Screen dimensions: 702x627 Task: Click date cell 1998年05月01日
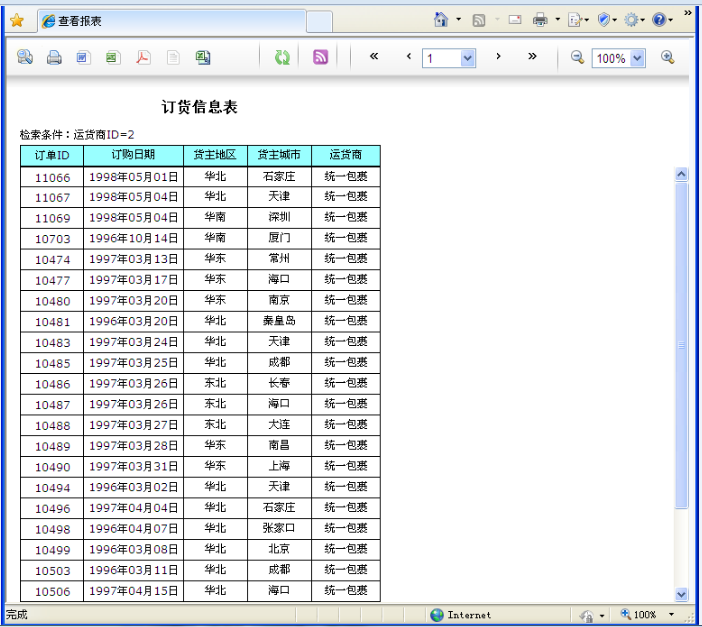[133, 177]
